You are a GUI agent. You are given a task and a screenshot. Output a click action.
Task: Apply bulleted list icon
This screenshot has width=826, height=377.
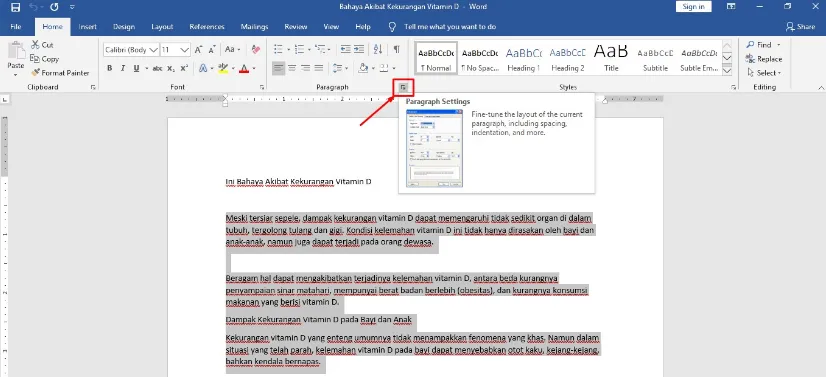[x=278, y=49]
